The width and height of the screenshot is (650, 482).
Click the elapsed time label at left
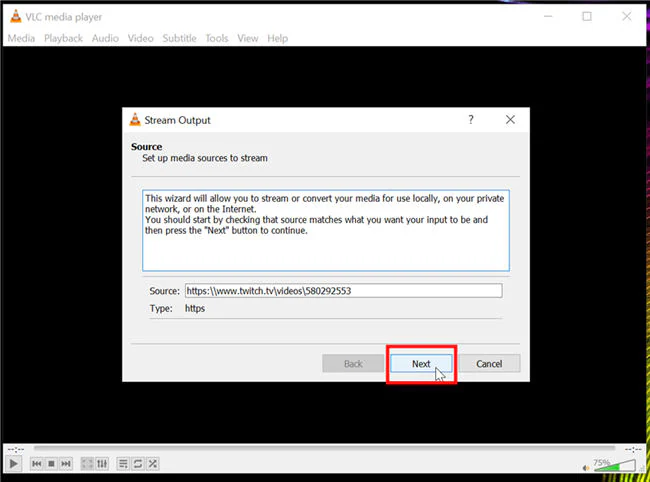16,449
